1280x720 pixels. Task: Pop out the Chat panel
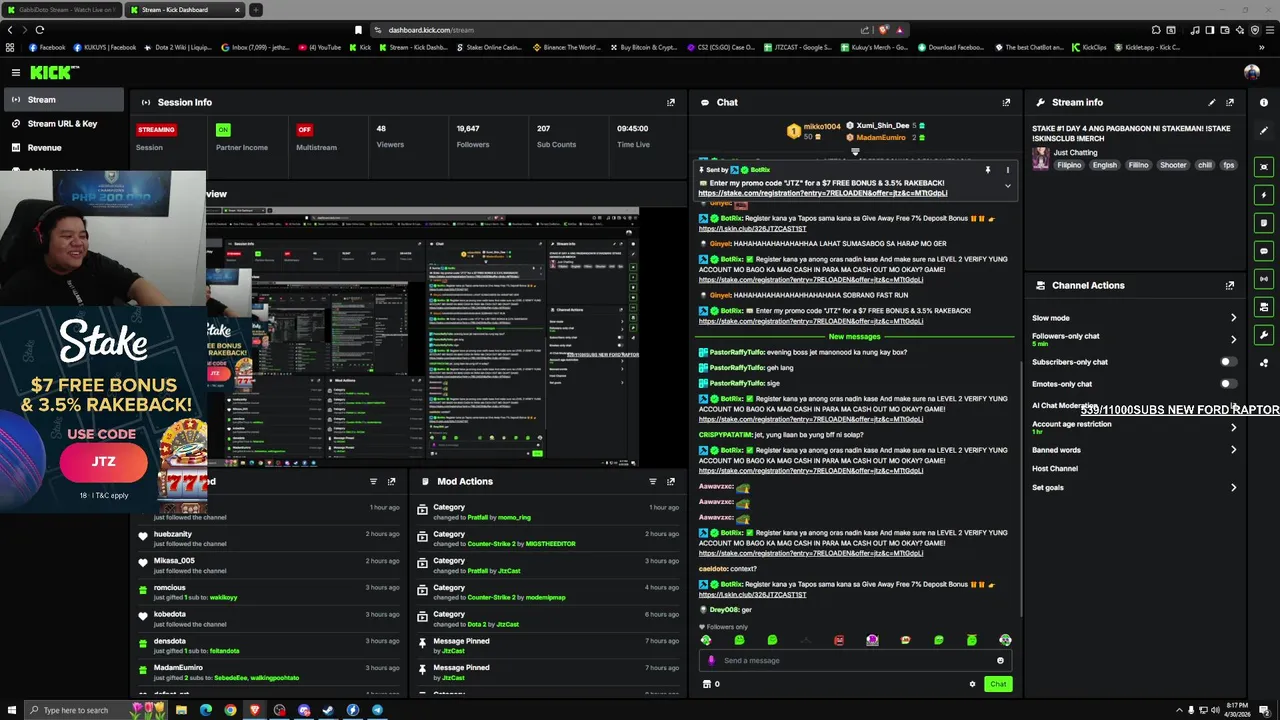(1006, 102)
